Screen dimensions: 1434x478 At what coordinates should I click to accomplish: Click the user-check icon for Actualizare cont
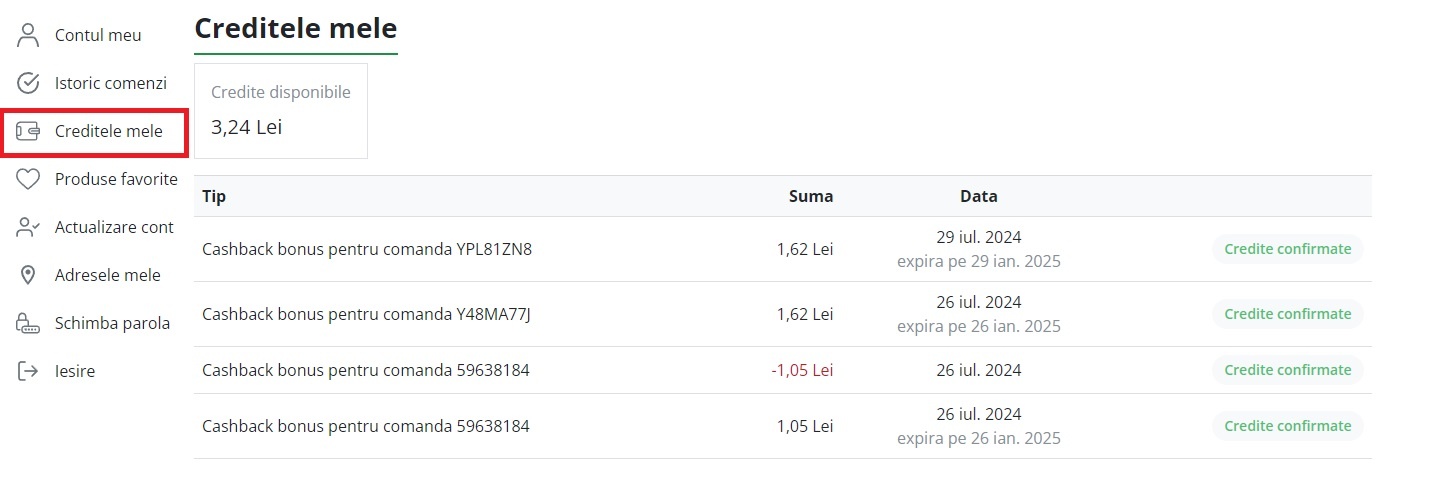(x=28, y=227)
